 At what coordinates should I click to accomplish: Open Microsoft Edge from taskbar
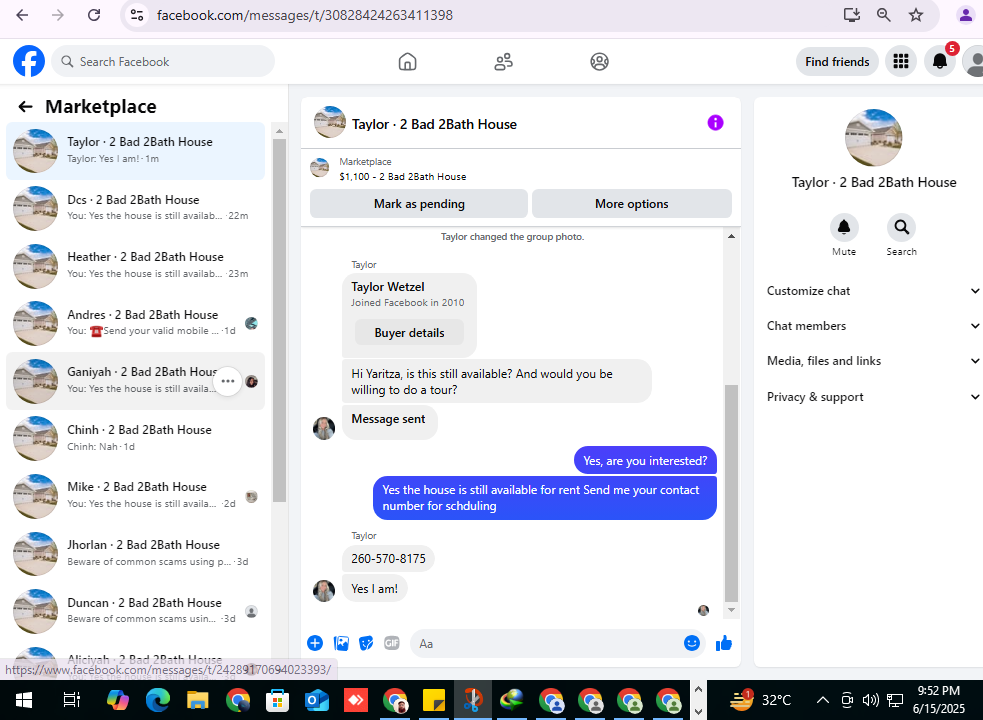[x=158, y=700]
